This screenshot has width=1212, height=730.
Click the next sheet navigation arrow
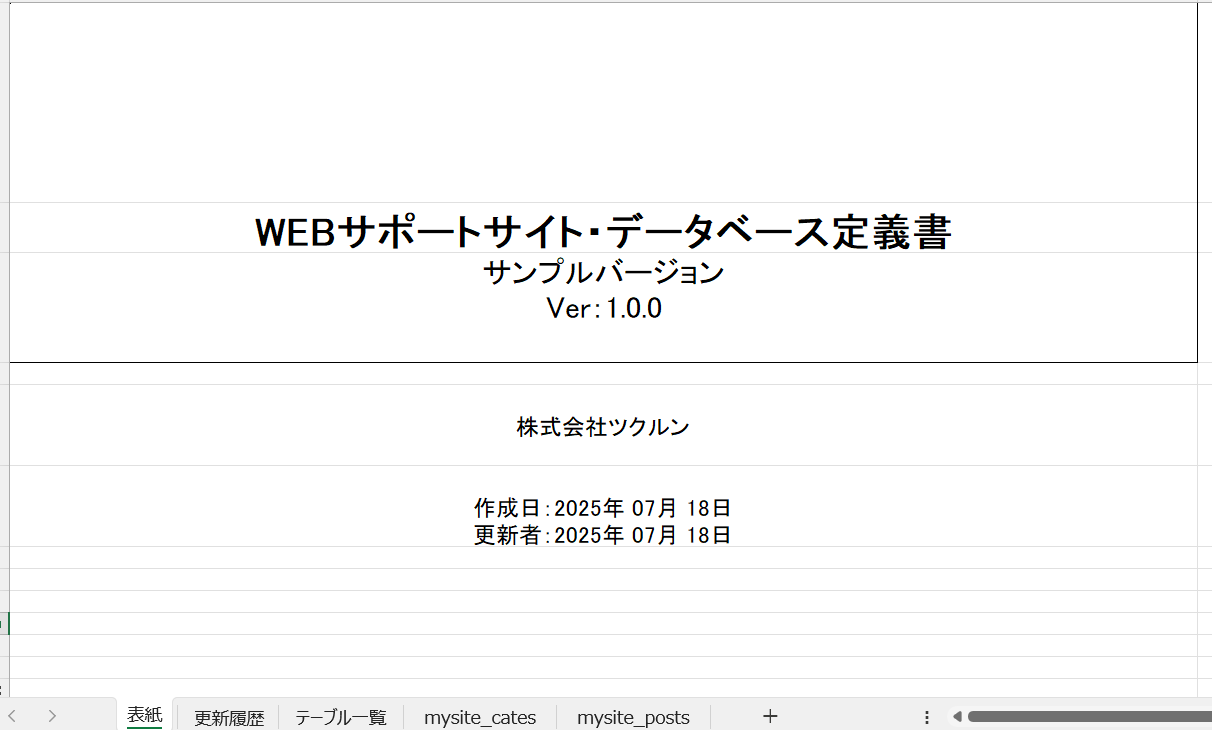[52, 716]
